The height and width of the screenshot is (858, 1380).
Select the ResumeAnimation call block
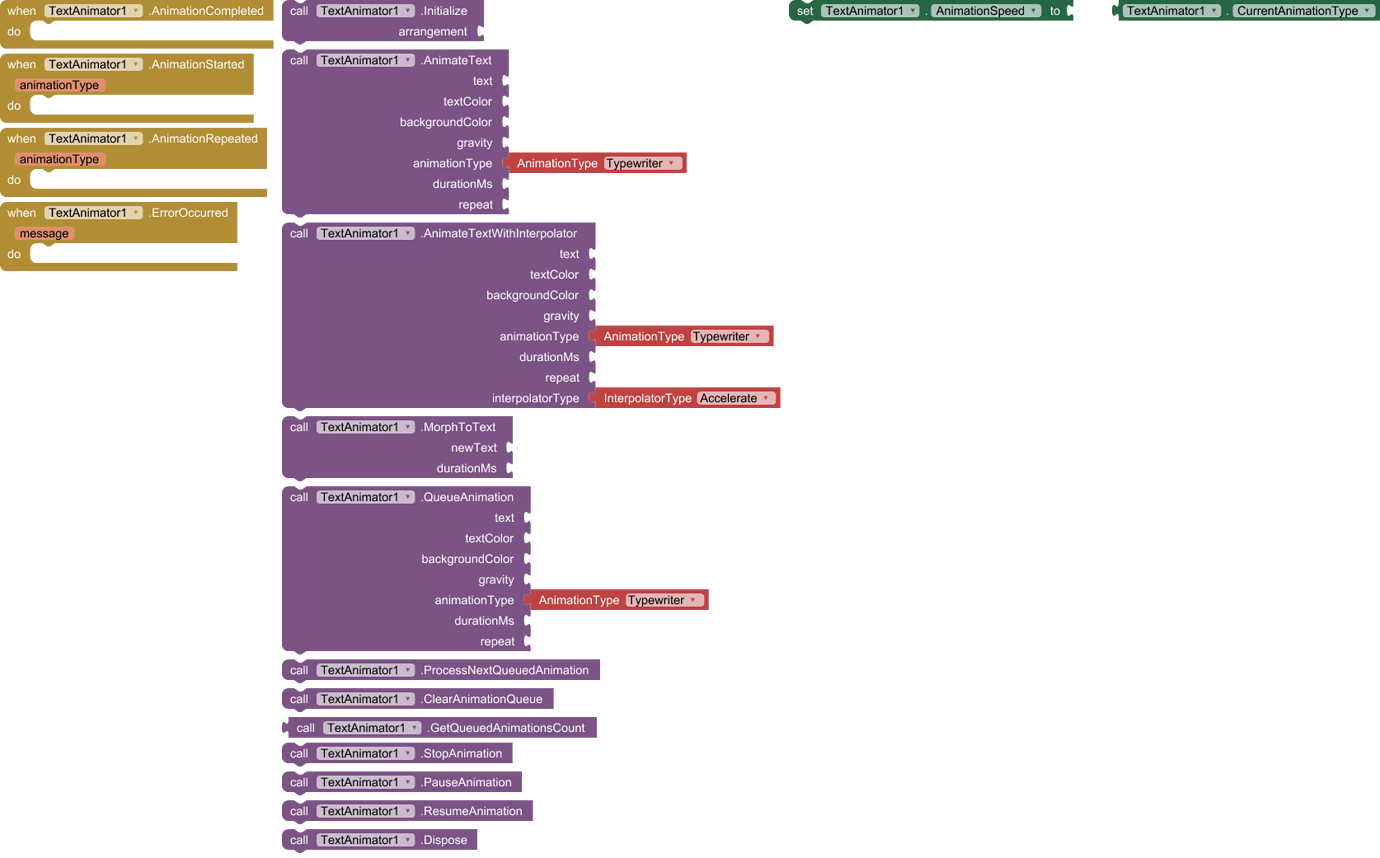(470, 811)
